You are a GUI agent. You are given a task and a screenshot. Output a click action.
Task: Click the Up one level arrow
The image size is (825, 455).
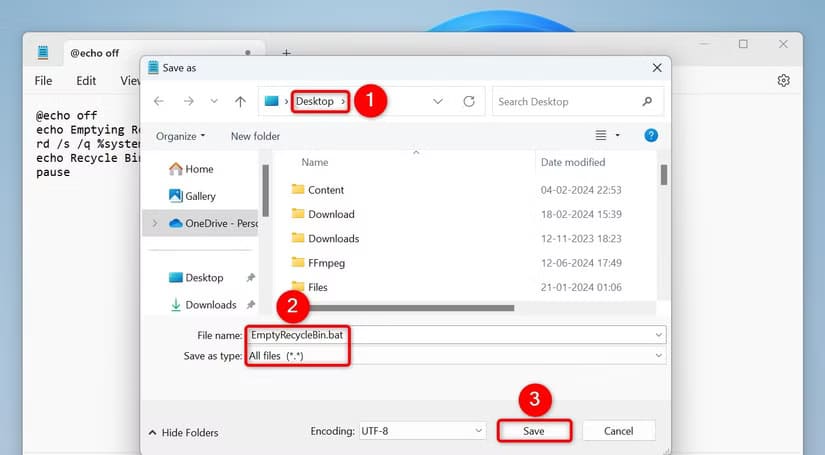(240, 101)
